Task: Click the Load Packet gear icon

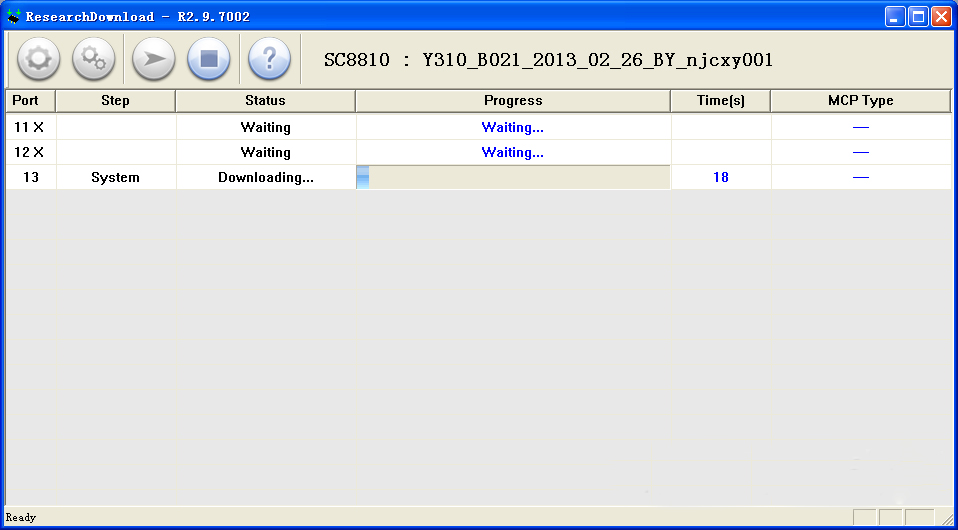Action: click(x=38, y=59)
